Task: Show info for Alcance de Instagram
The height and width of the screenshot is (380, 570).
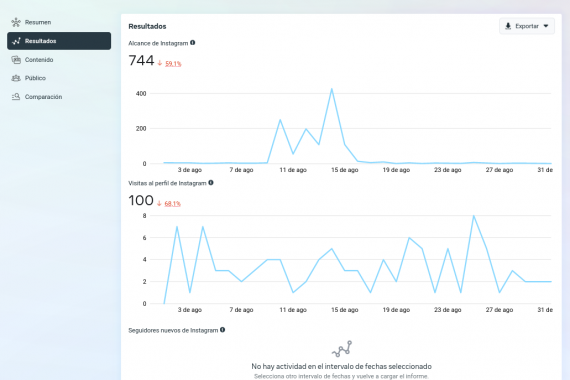Action: coord(193,43)
